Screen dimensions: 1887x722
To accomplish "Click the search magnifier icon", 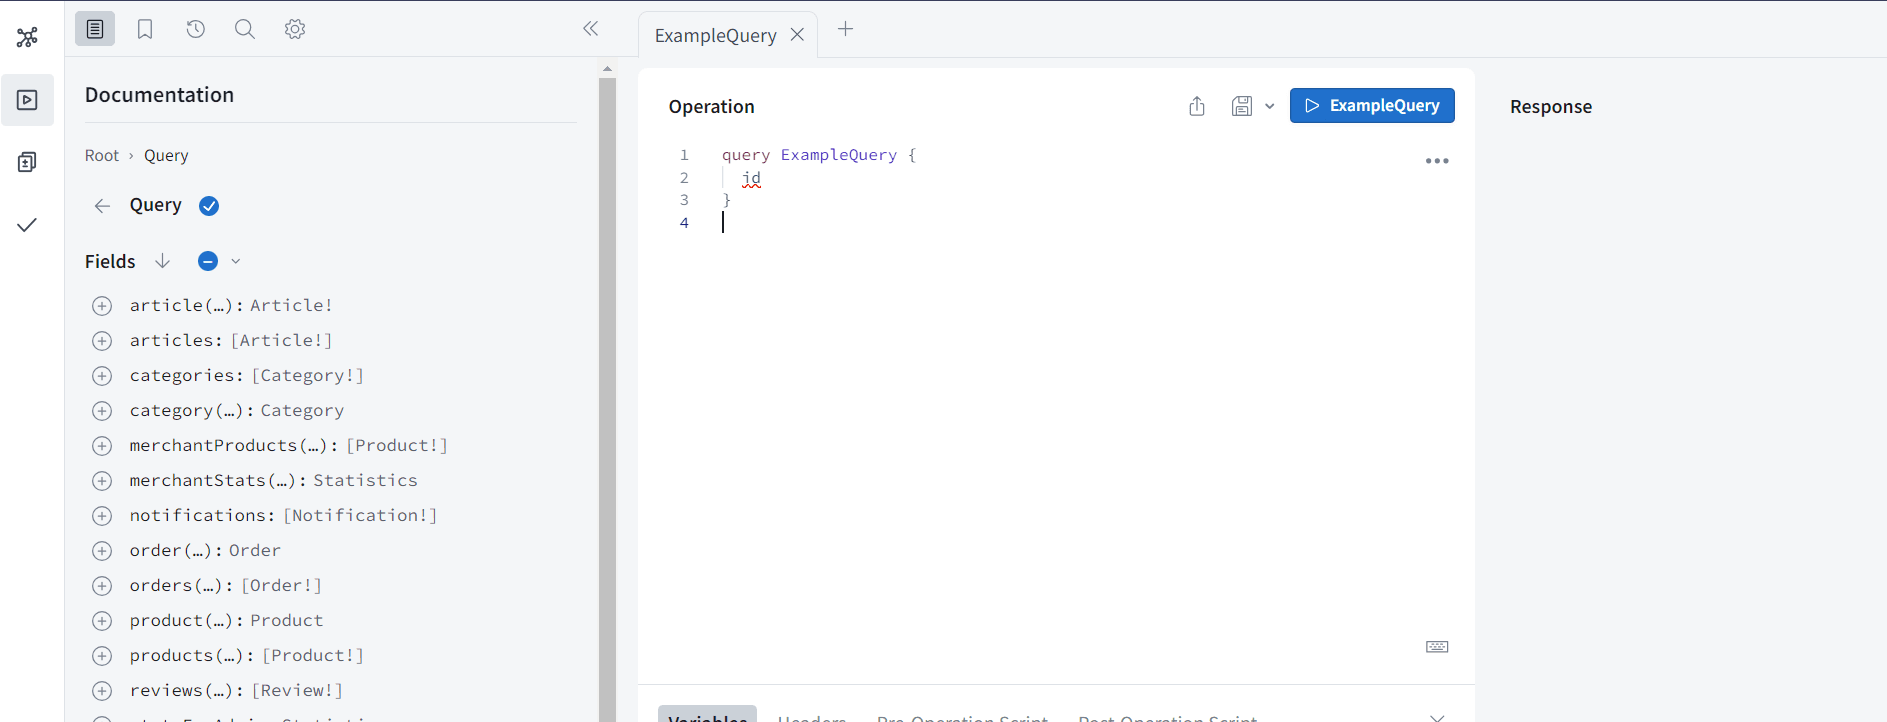I will tap(245, 29).
